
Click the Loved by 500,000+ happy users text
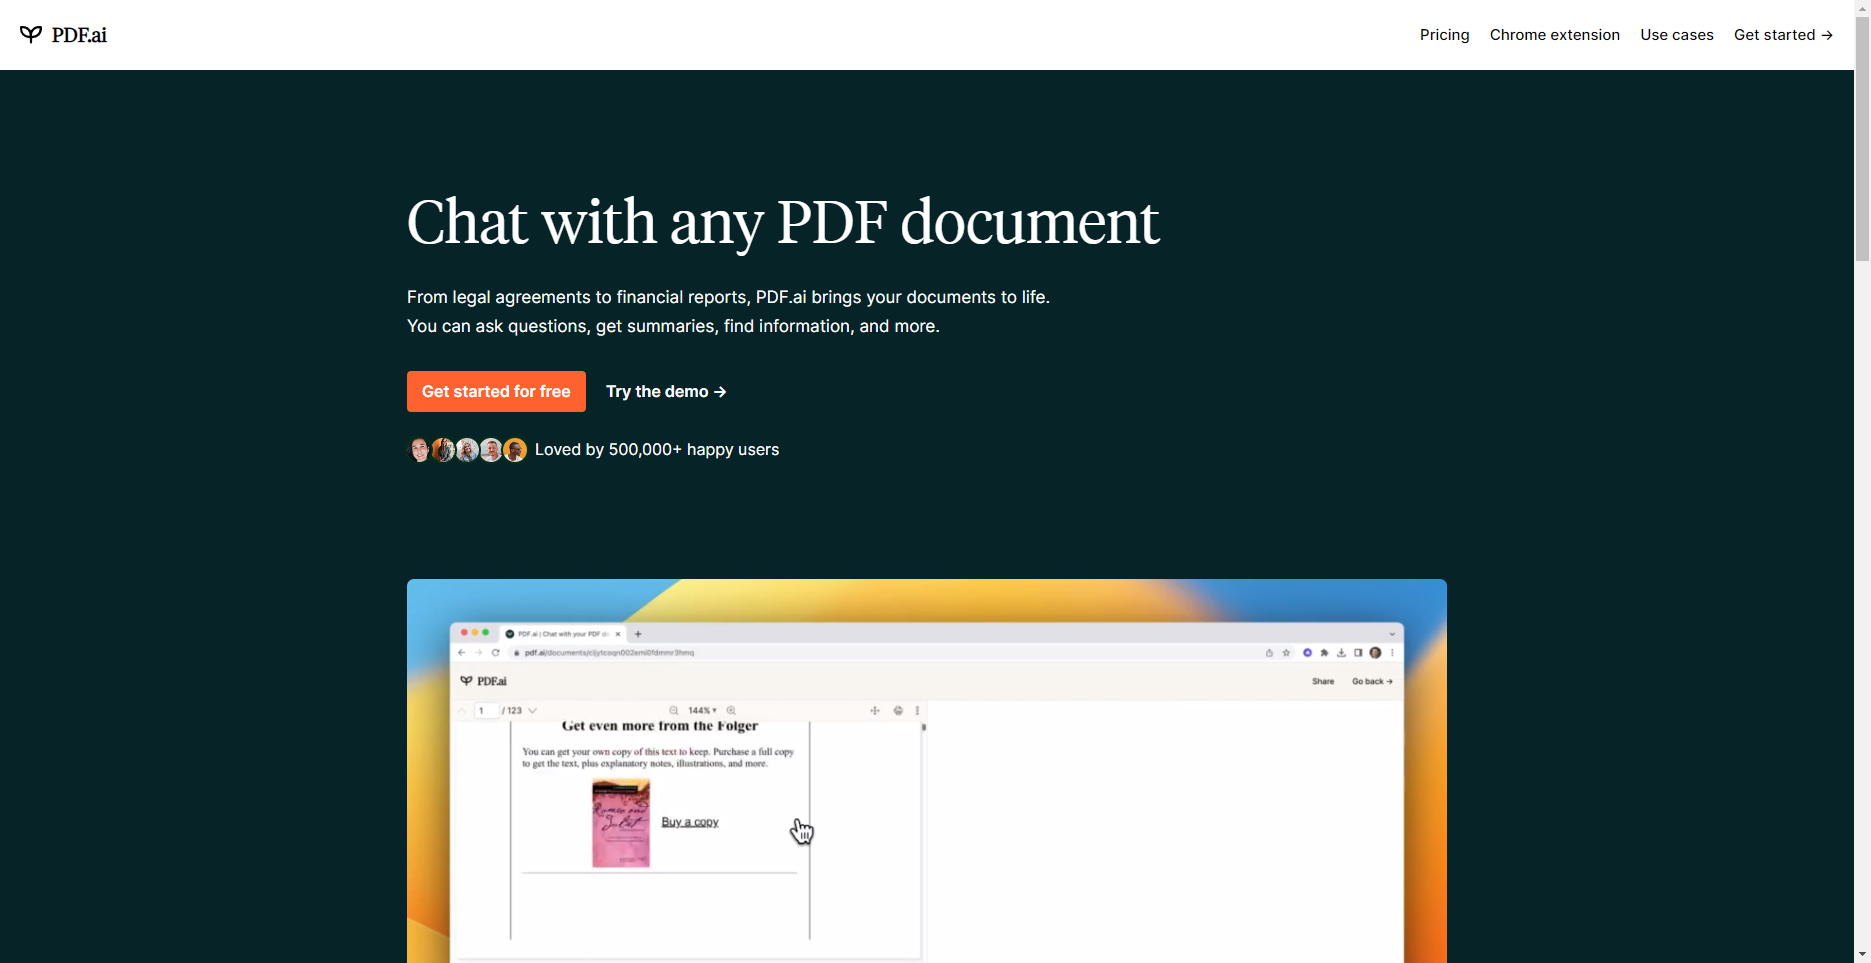(x=657, y=450)
